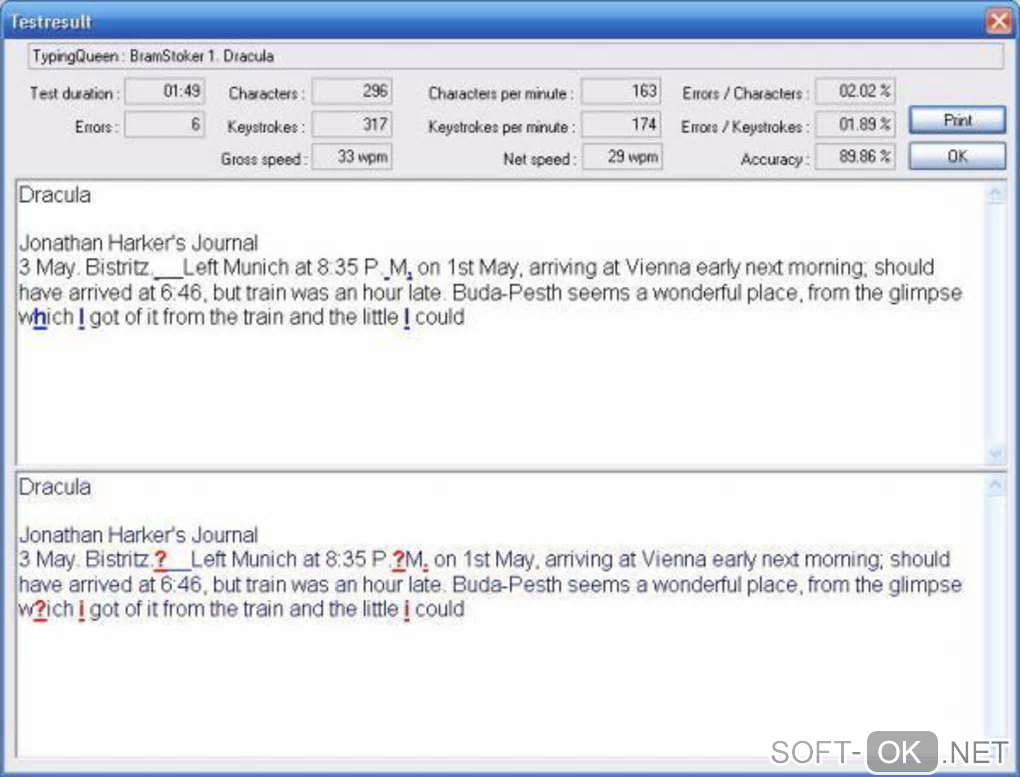Click 'Jonathan Harker's Journal' in lower pane
The height and width of the screenshot is (777, 1020).
click(139, 535)
